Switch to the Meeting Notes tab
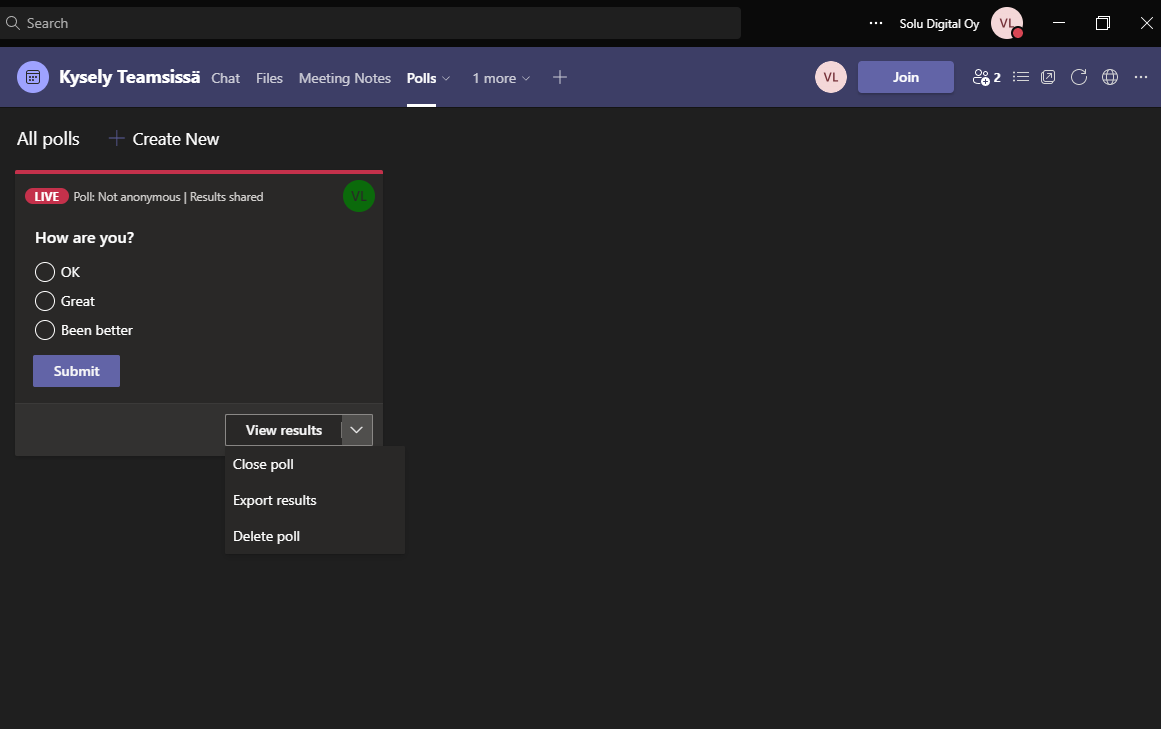1161x729 pixels. pos(344,78)
